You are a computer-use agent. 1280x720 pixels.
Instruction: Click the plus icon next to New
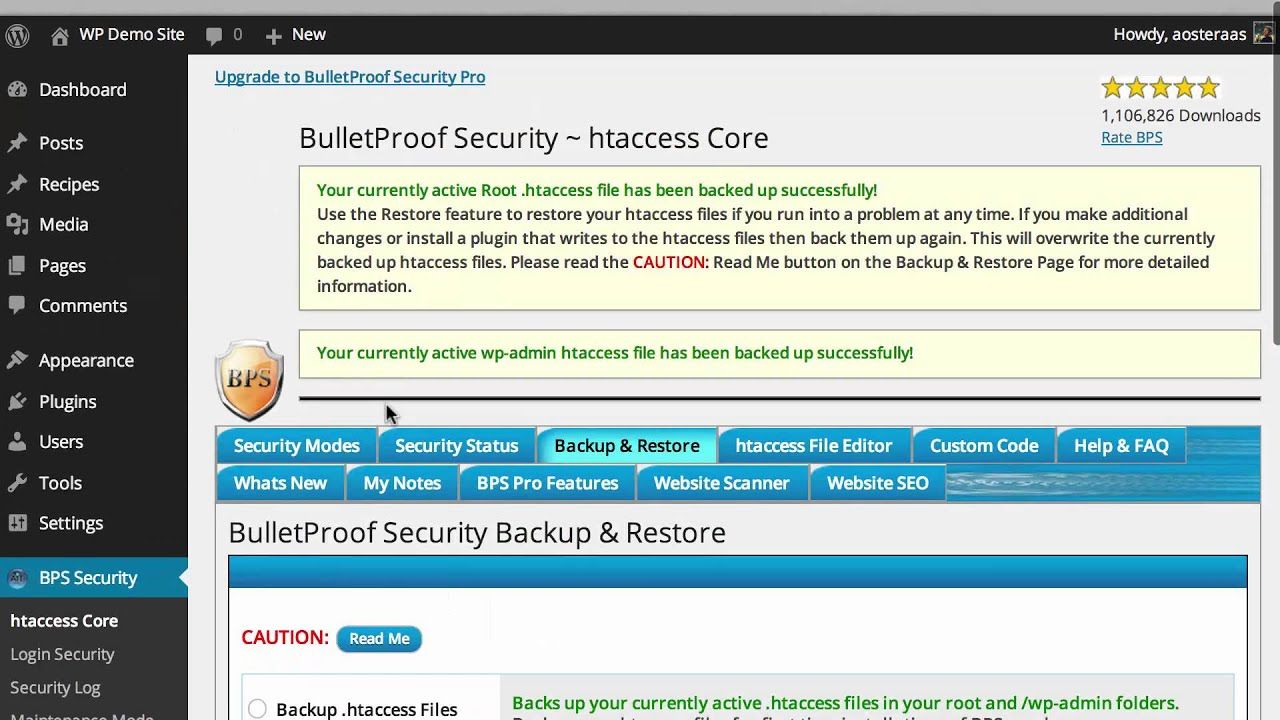273,36
